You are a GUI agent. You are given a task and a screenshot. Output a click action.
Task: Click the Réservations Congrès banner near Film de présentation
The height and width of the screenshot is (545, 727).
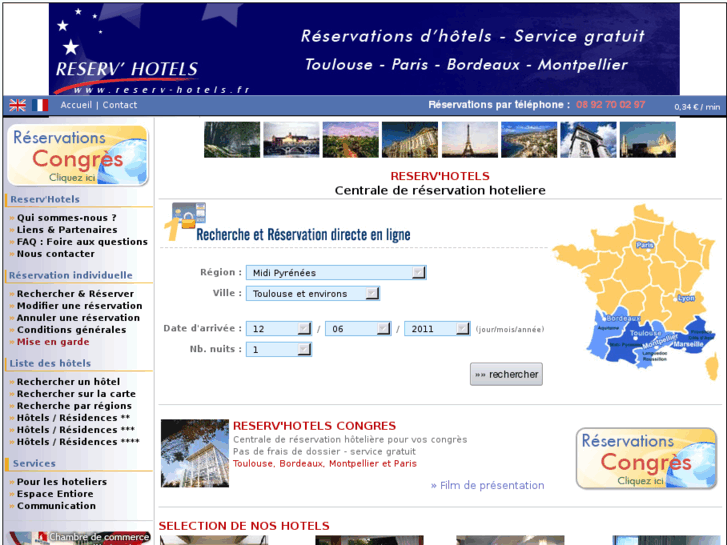(646, 458)
